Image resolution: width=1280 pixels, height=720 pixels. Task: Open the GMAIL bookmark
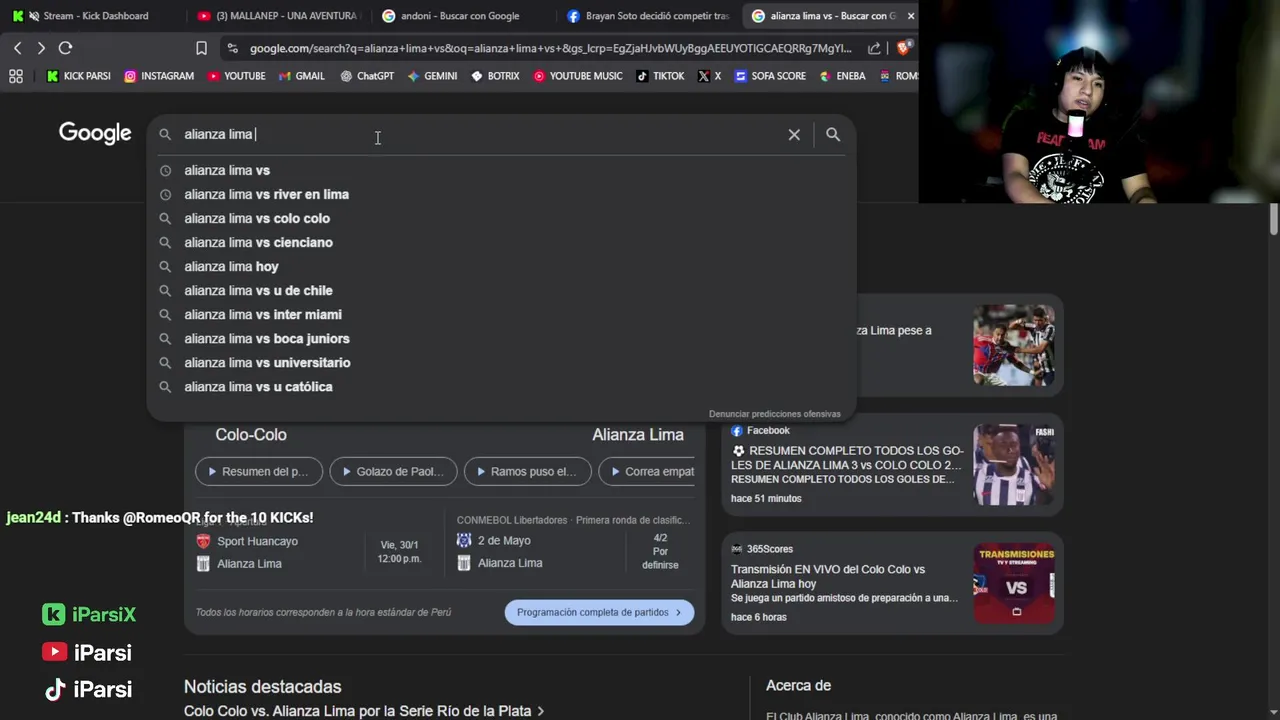(302, 76)
